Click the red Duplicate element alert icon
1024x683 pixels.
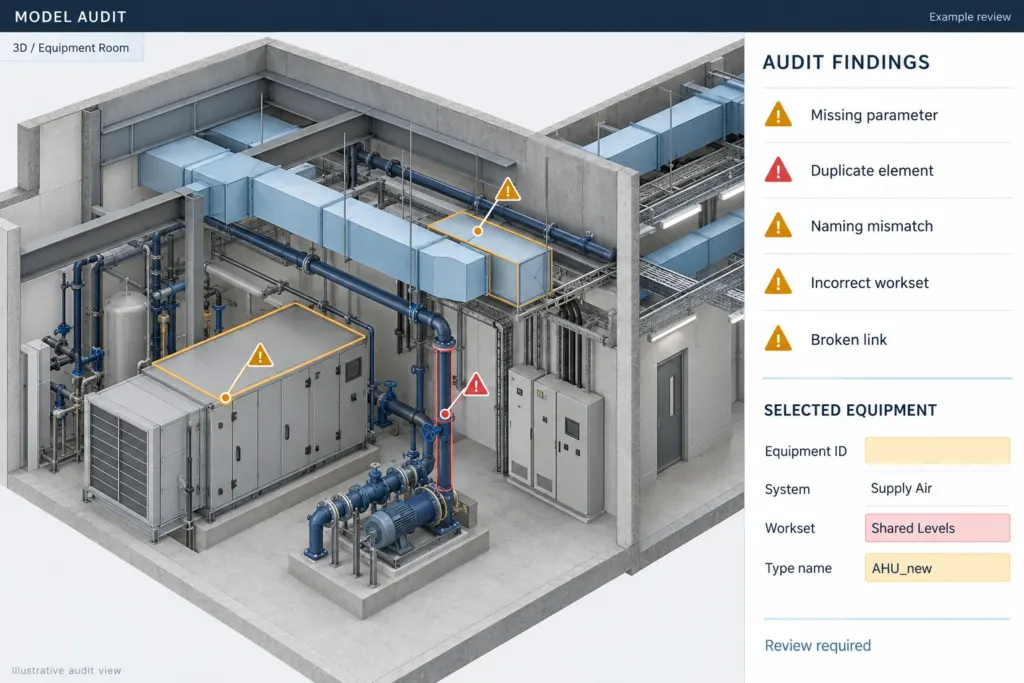tap(778, 170)
